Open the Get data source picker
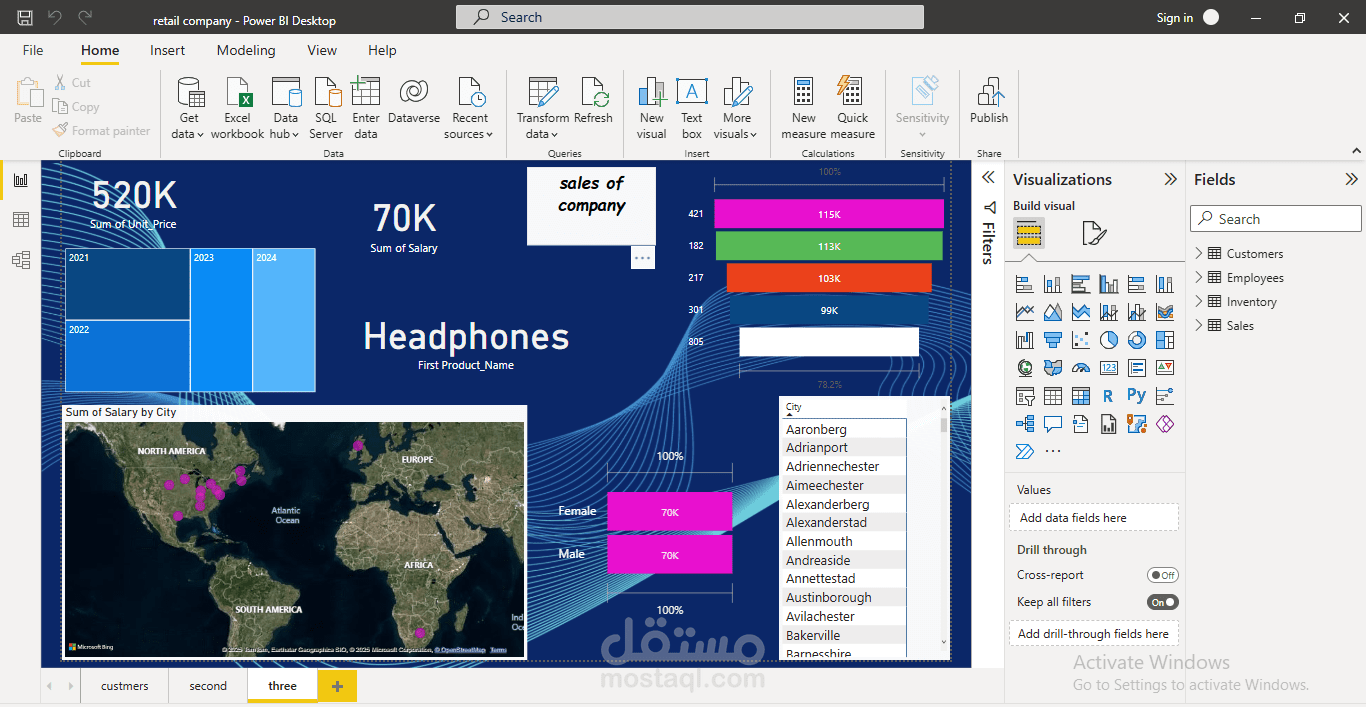 188,108
